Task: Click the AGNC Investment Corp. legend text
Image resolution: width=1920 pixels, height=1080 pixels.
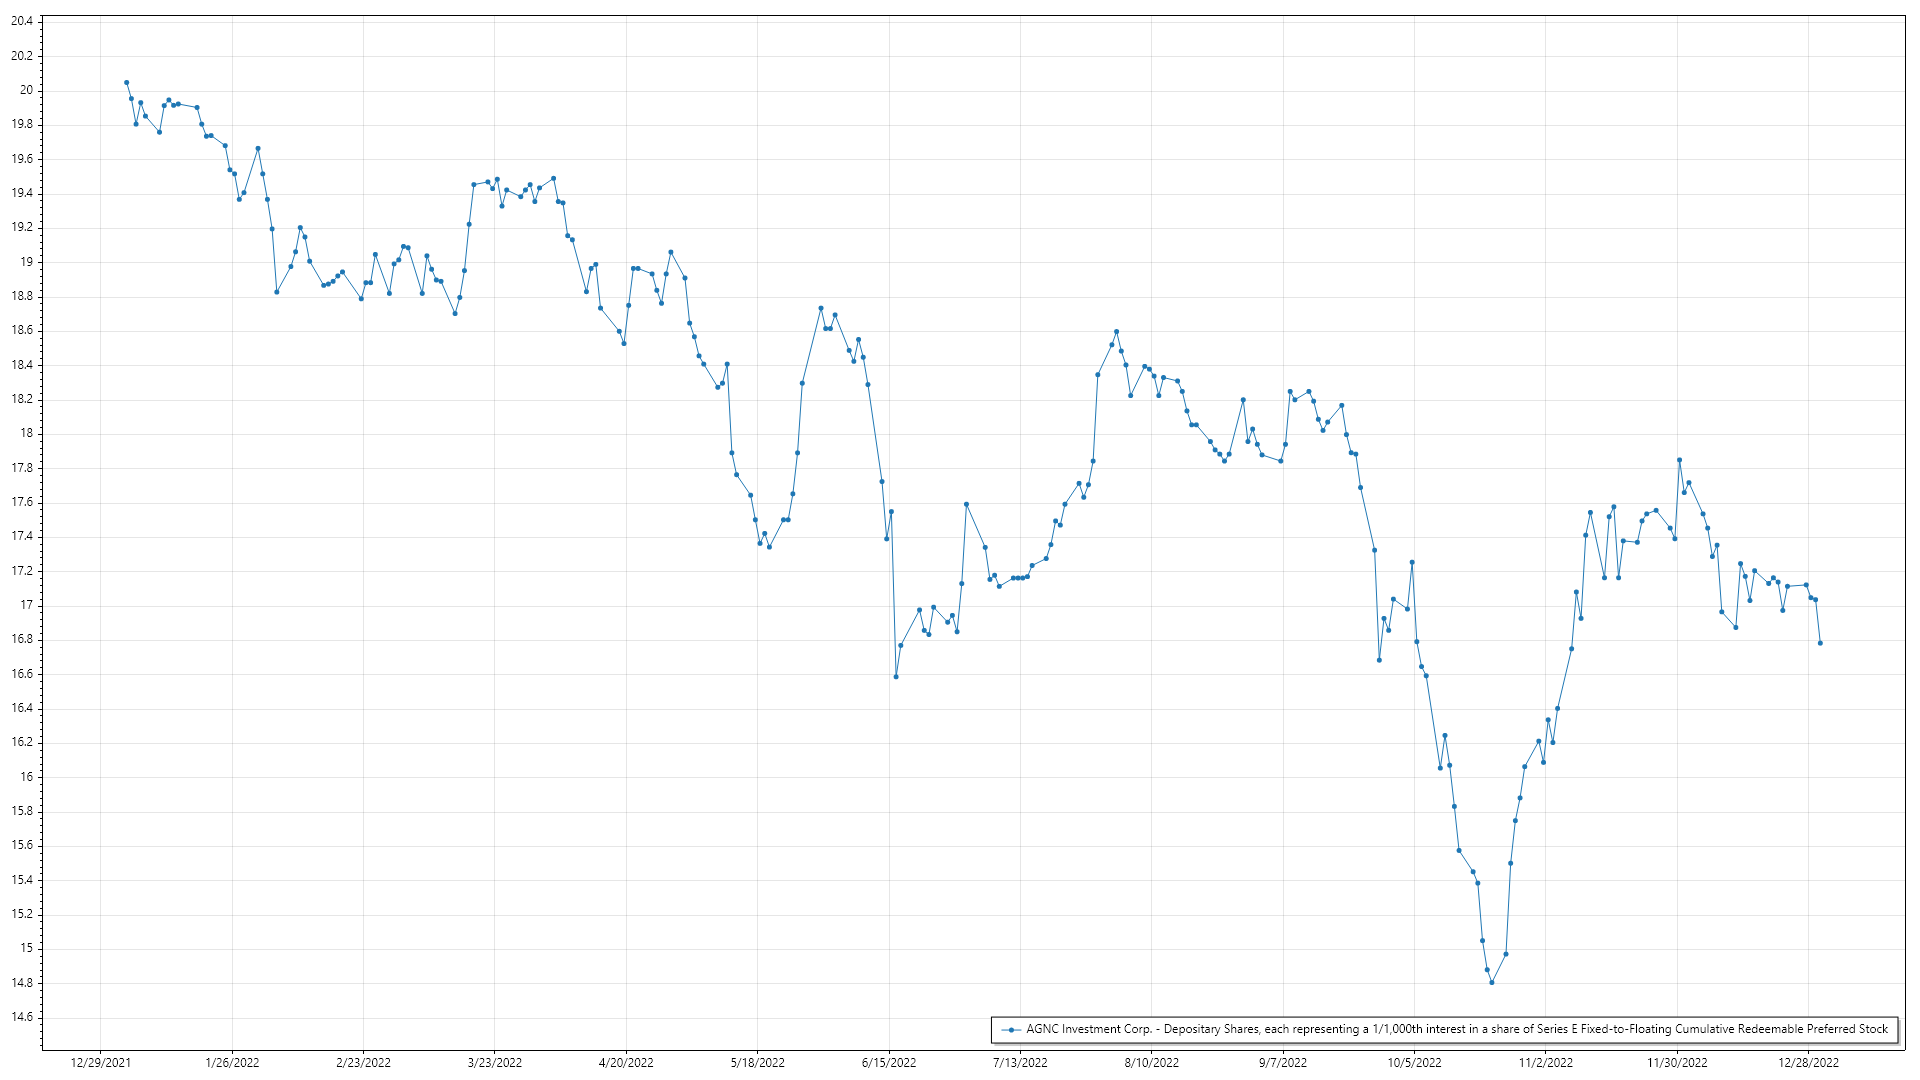Action: coord(1456,1029)
